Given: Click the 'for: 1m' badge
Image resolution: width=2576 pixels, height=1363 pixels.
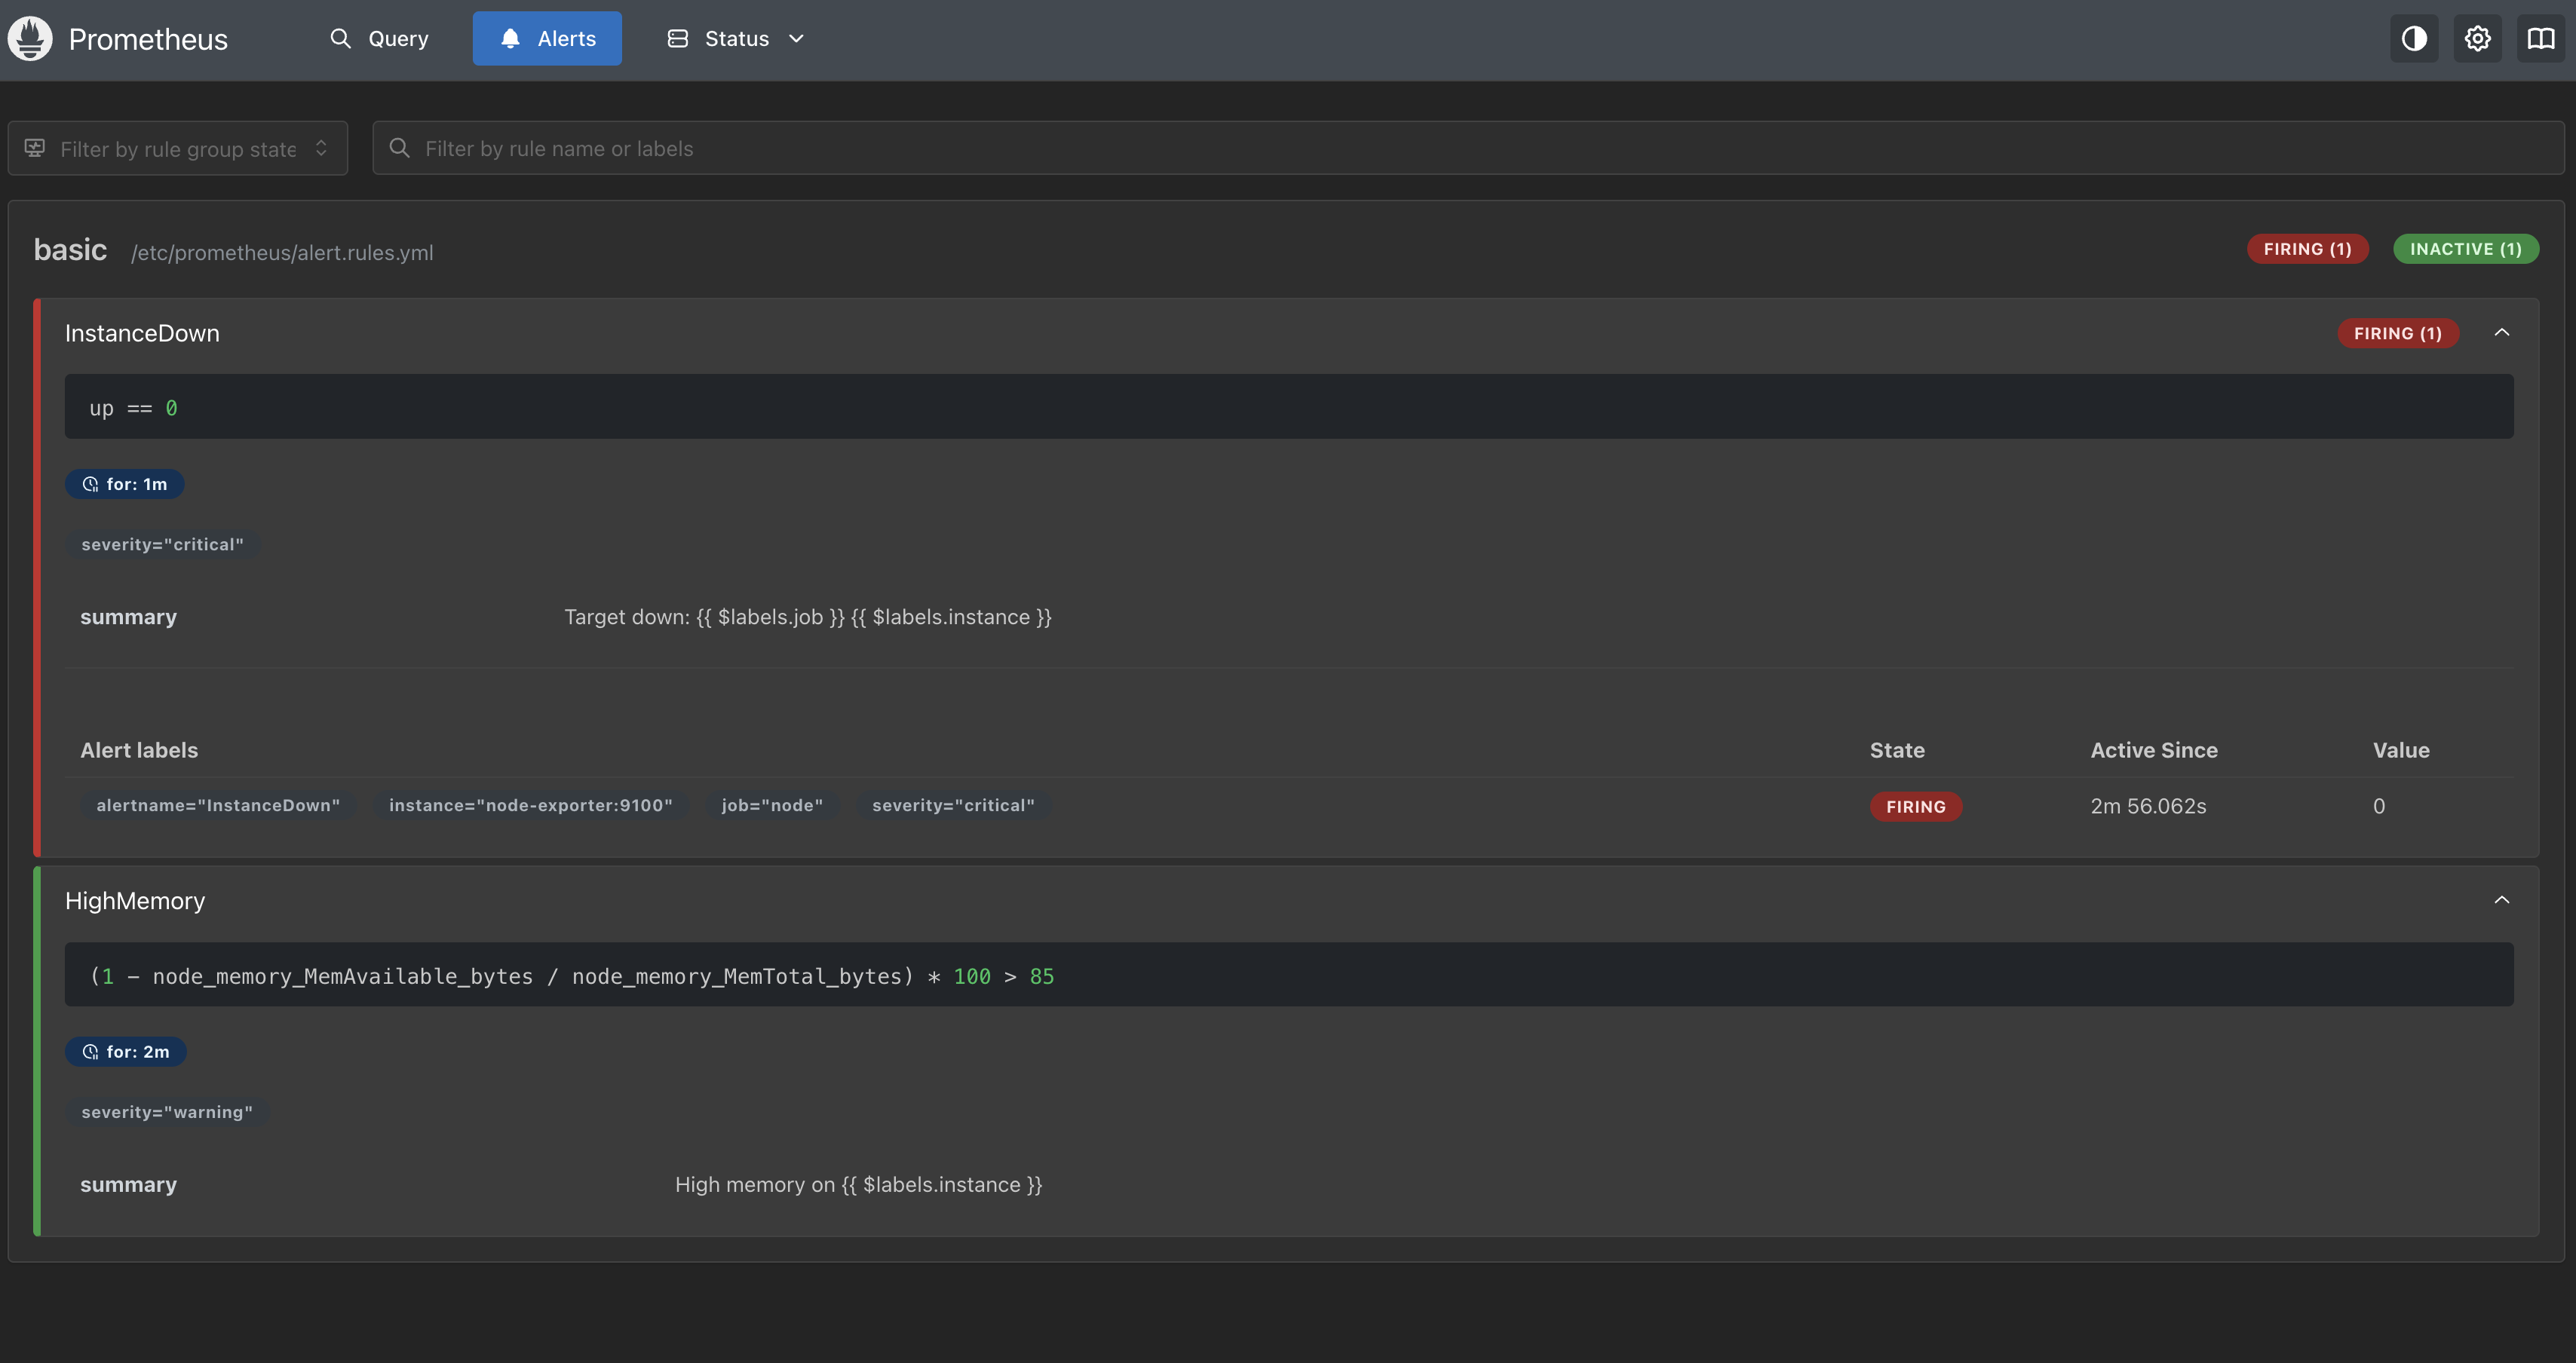Looking at the screenshot, I should click(125, 484).
